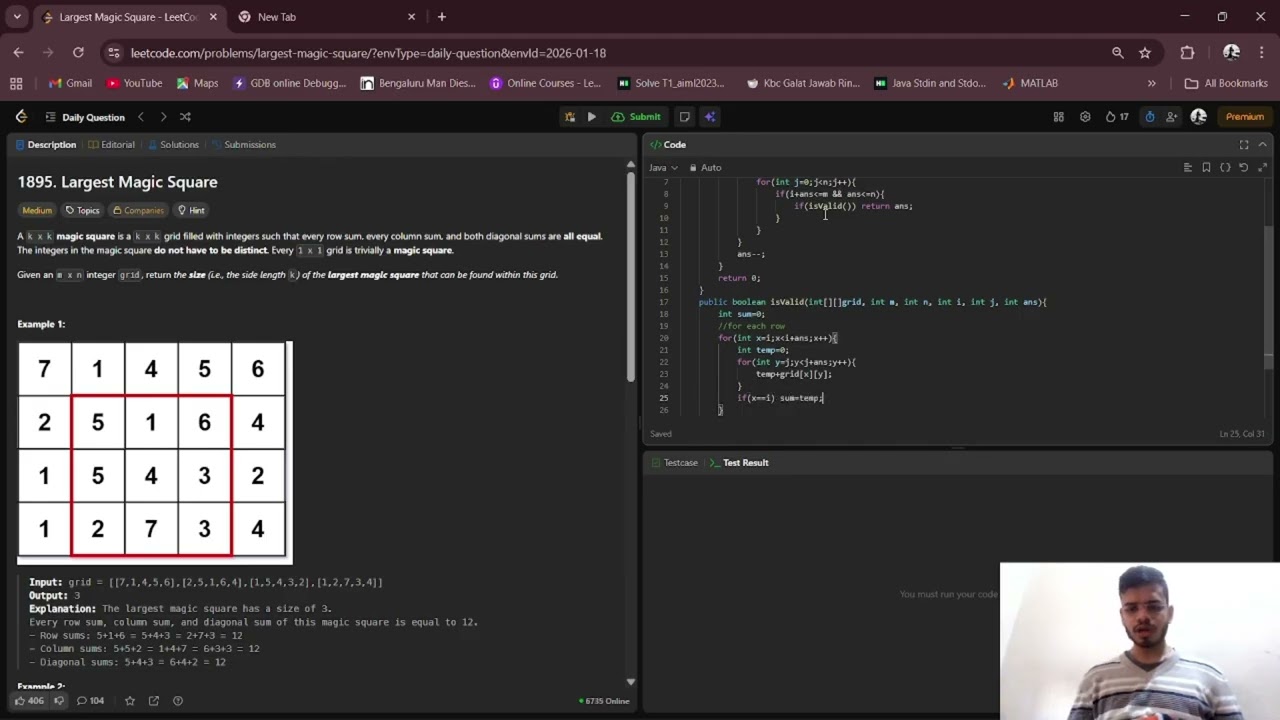This screenshot has height=720, width=1280.
Task: Open the question mark feedback icon
Action: pos(178,701)
